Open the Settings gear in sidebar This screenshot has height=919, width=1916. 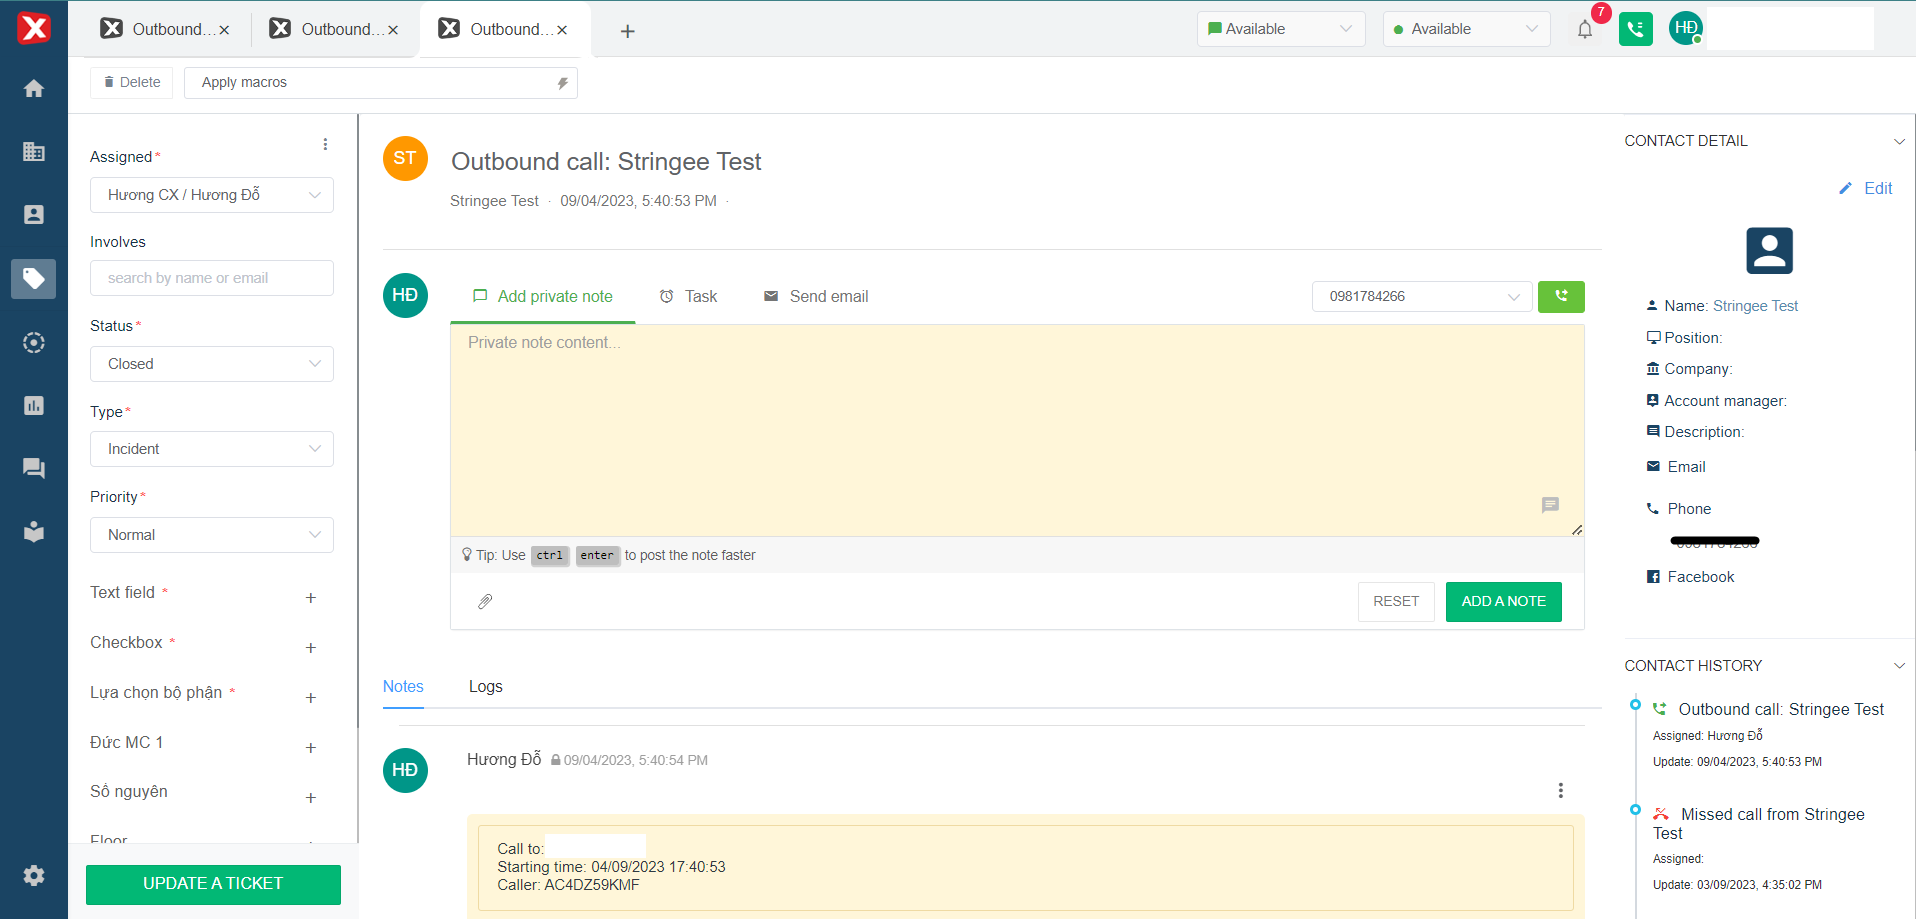[x=34, y=876]
